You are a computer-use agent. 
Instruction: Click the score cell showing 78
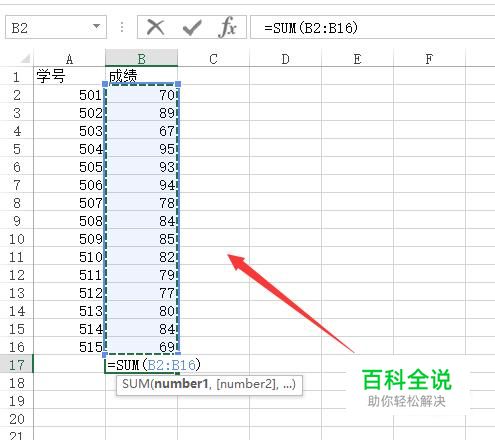(141, 203)
